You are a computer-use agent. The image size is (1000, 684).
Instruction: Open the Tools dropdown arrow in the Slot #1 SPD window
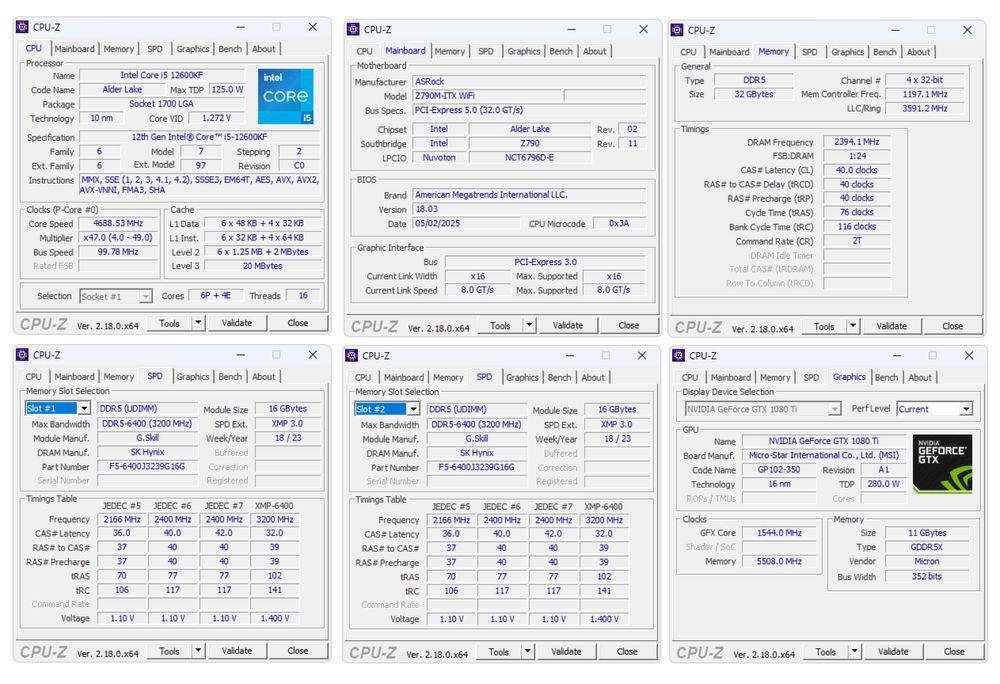click(198, 651)
